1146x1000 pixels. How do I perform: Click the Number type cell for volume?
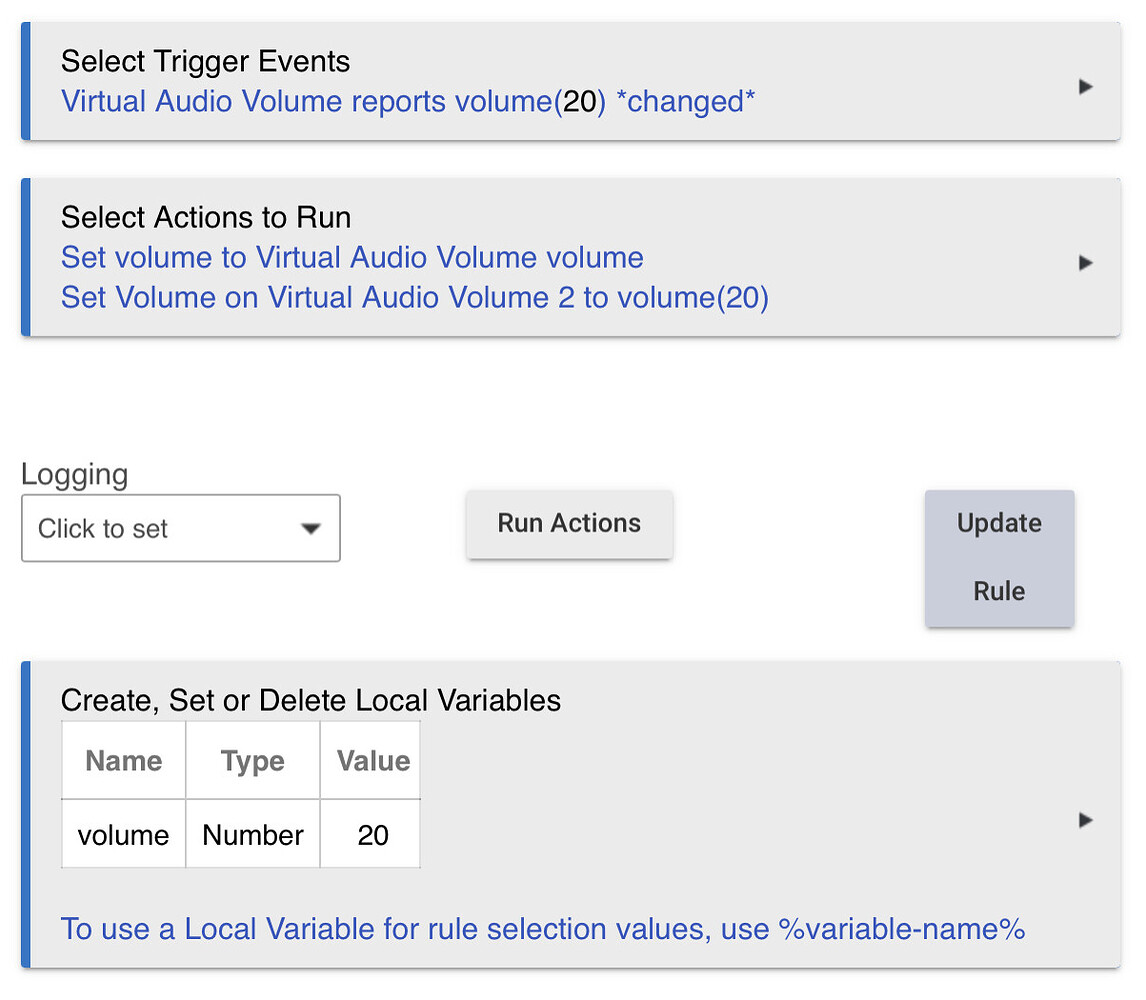pos(252,835)
